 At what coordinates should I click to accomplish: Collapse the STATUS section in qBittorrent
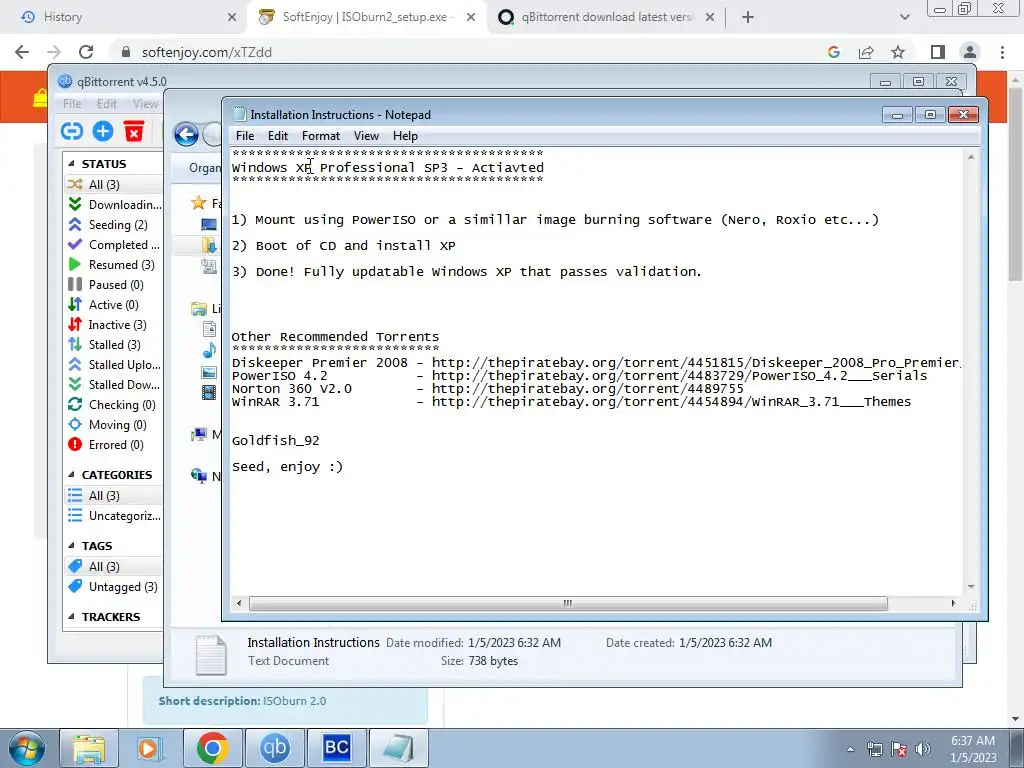pos(72,164)
